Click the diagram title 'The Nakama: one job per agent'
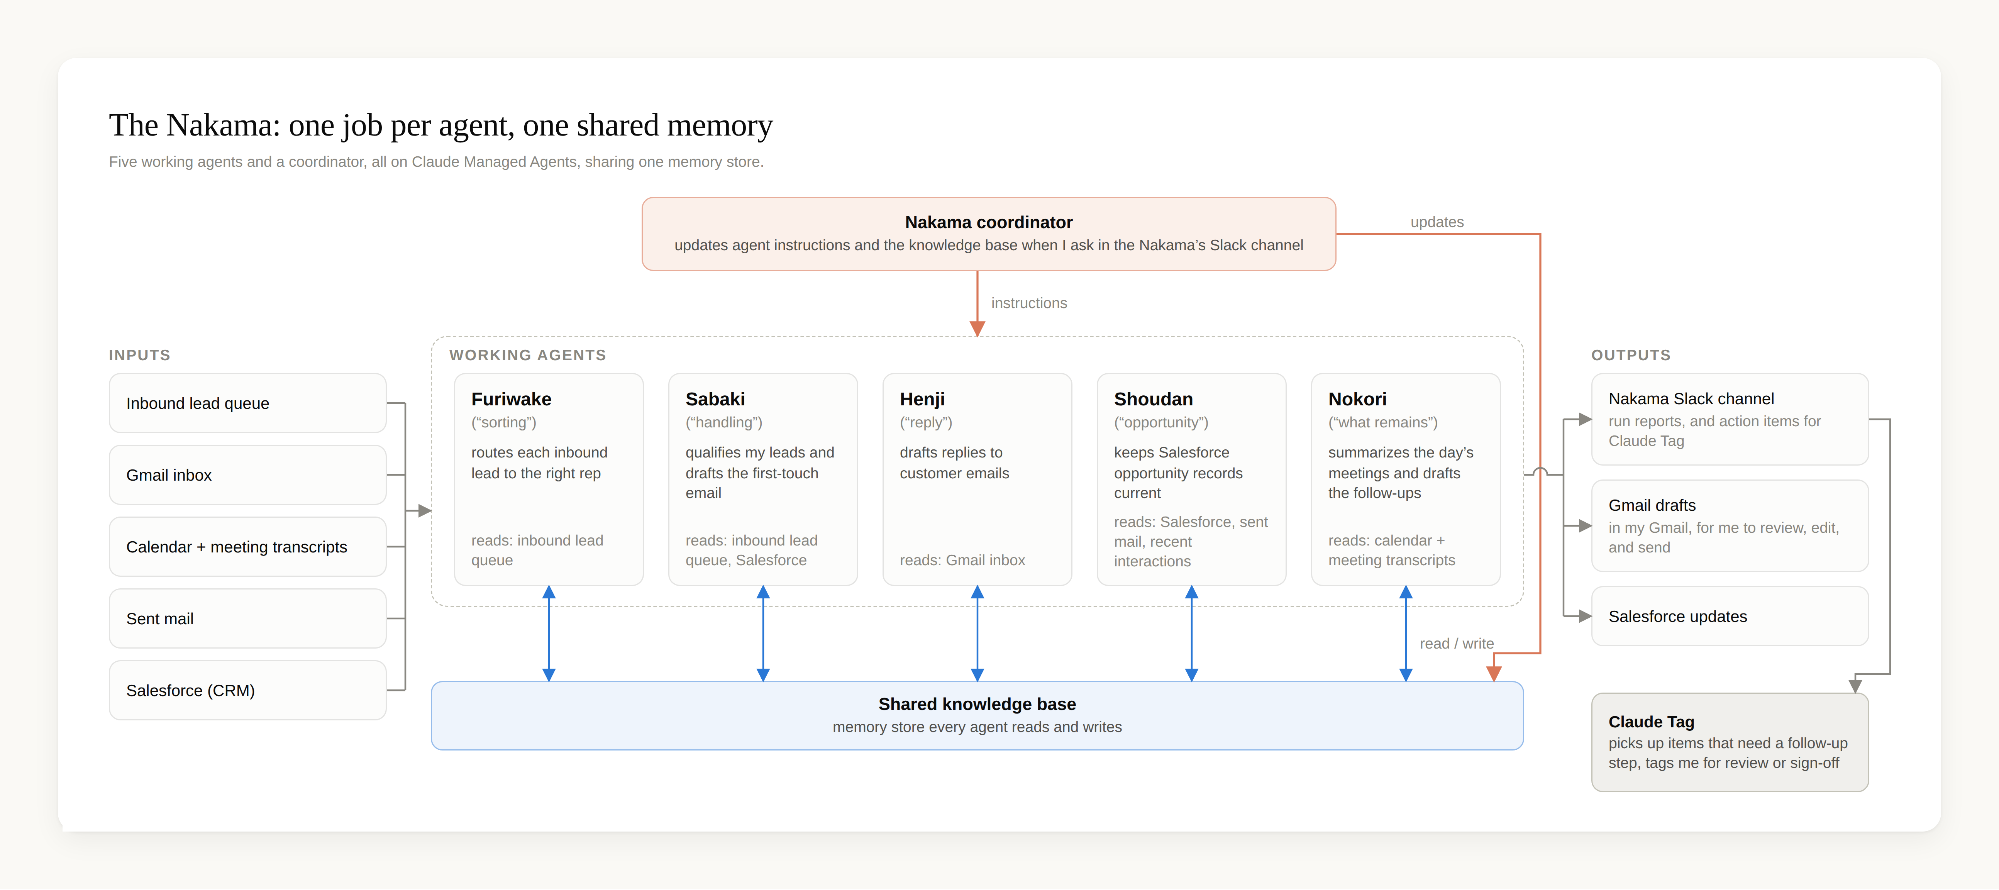Image resolution: width=1999 pixels, height=890 pixels. point(441,125)
